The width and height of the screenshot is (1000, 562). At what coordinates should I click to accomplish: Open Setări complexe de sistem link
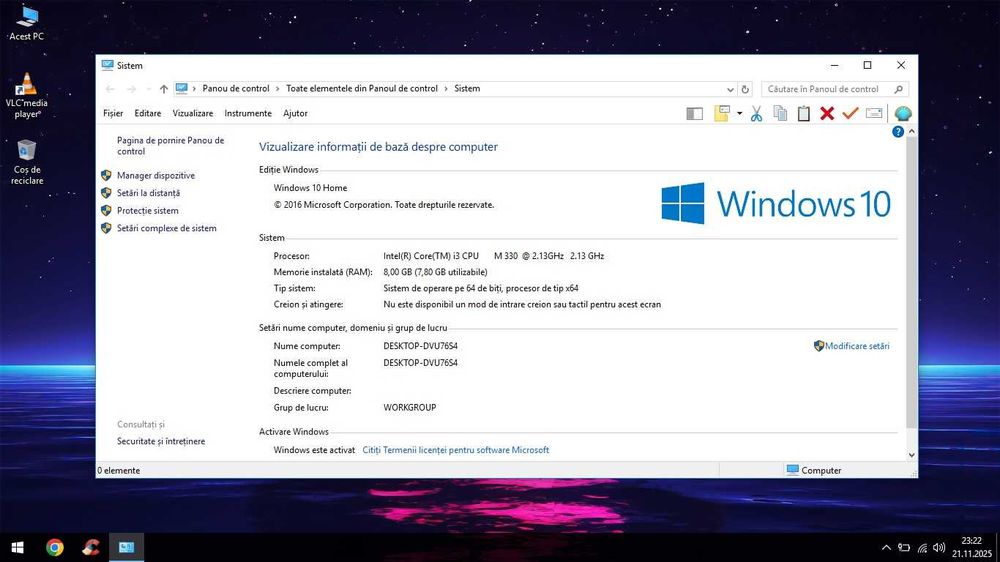coord(166,228)
